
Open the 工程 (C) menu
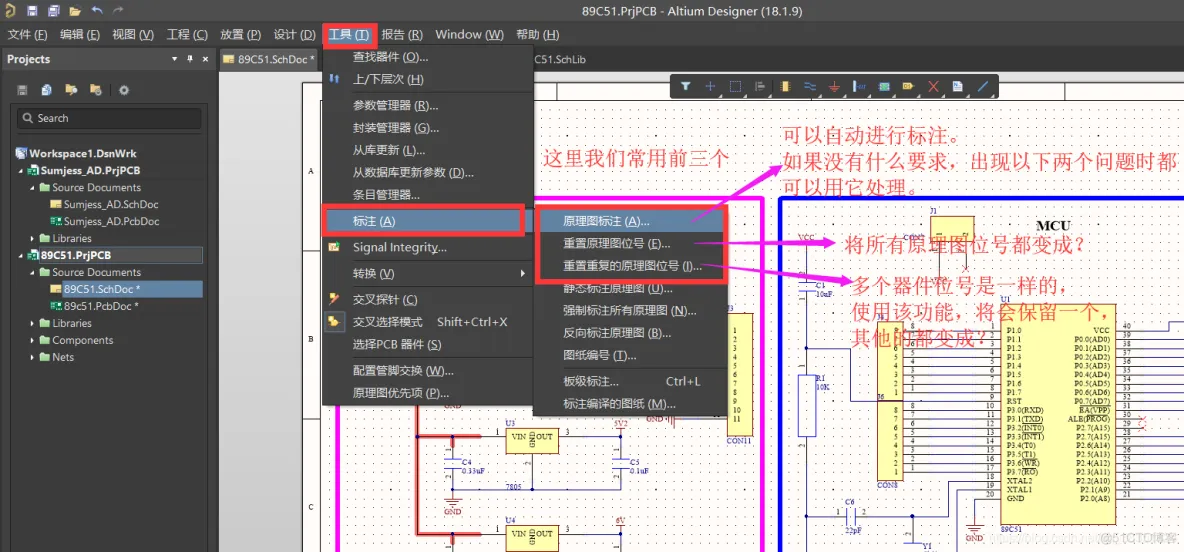click(187, 35)
